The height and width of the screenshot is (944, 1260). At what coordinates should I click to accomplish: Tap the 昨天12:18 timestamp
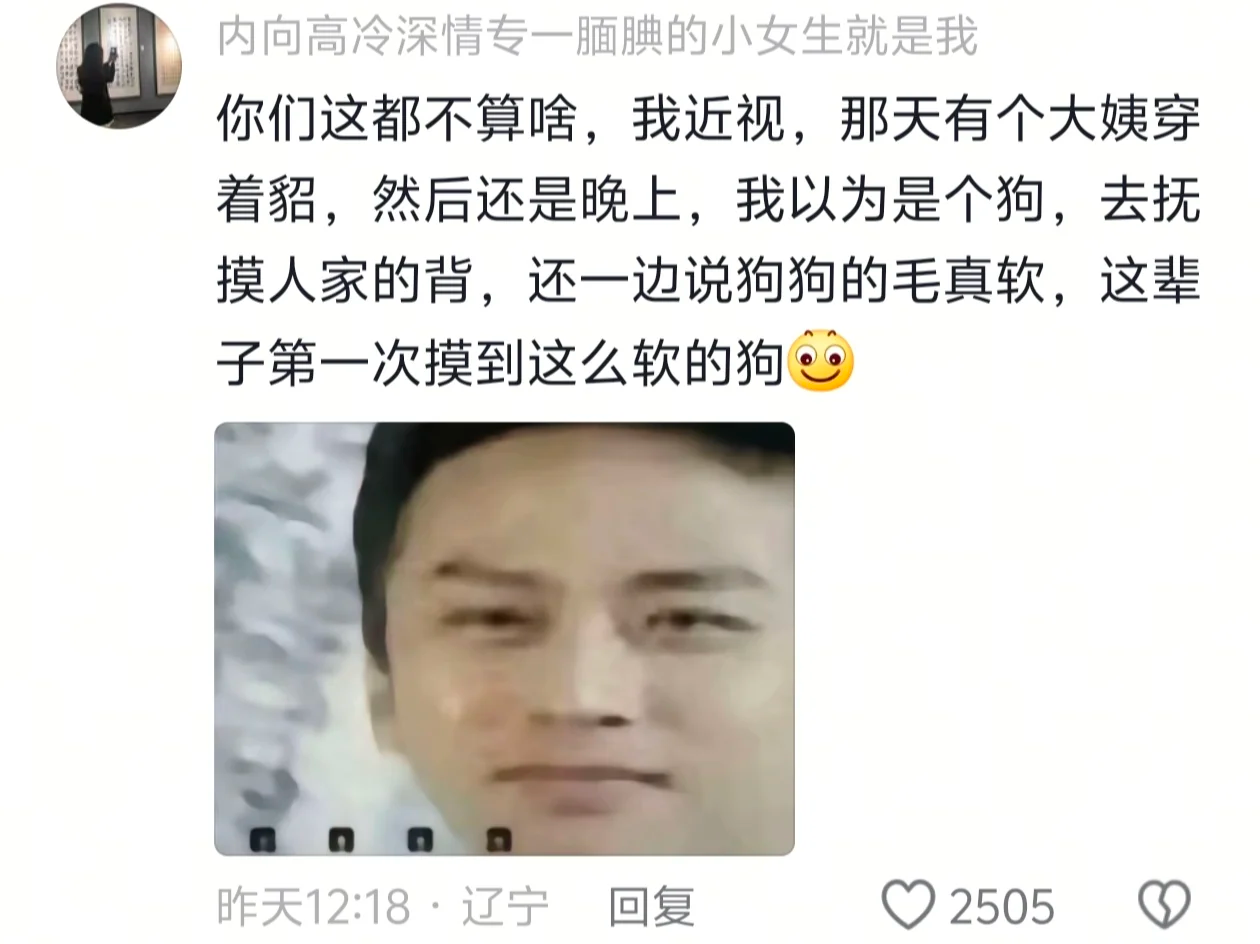pos(314,907)
